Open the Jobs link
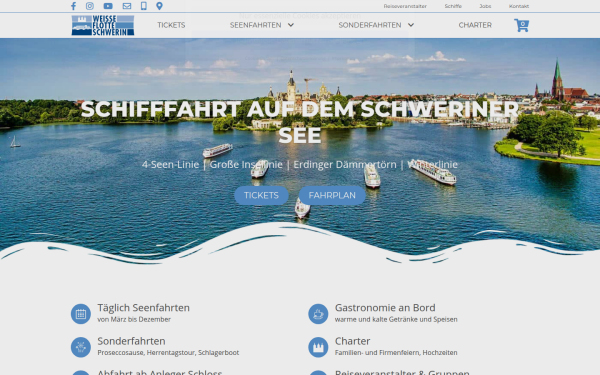The width and height of the screenshot is (600, 375). click(x=485, y=6)
